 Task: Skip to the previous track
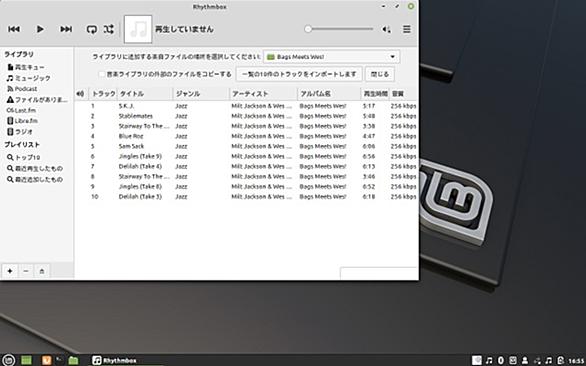pos(14,29)
